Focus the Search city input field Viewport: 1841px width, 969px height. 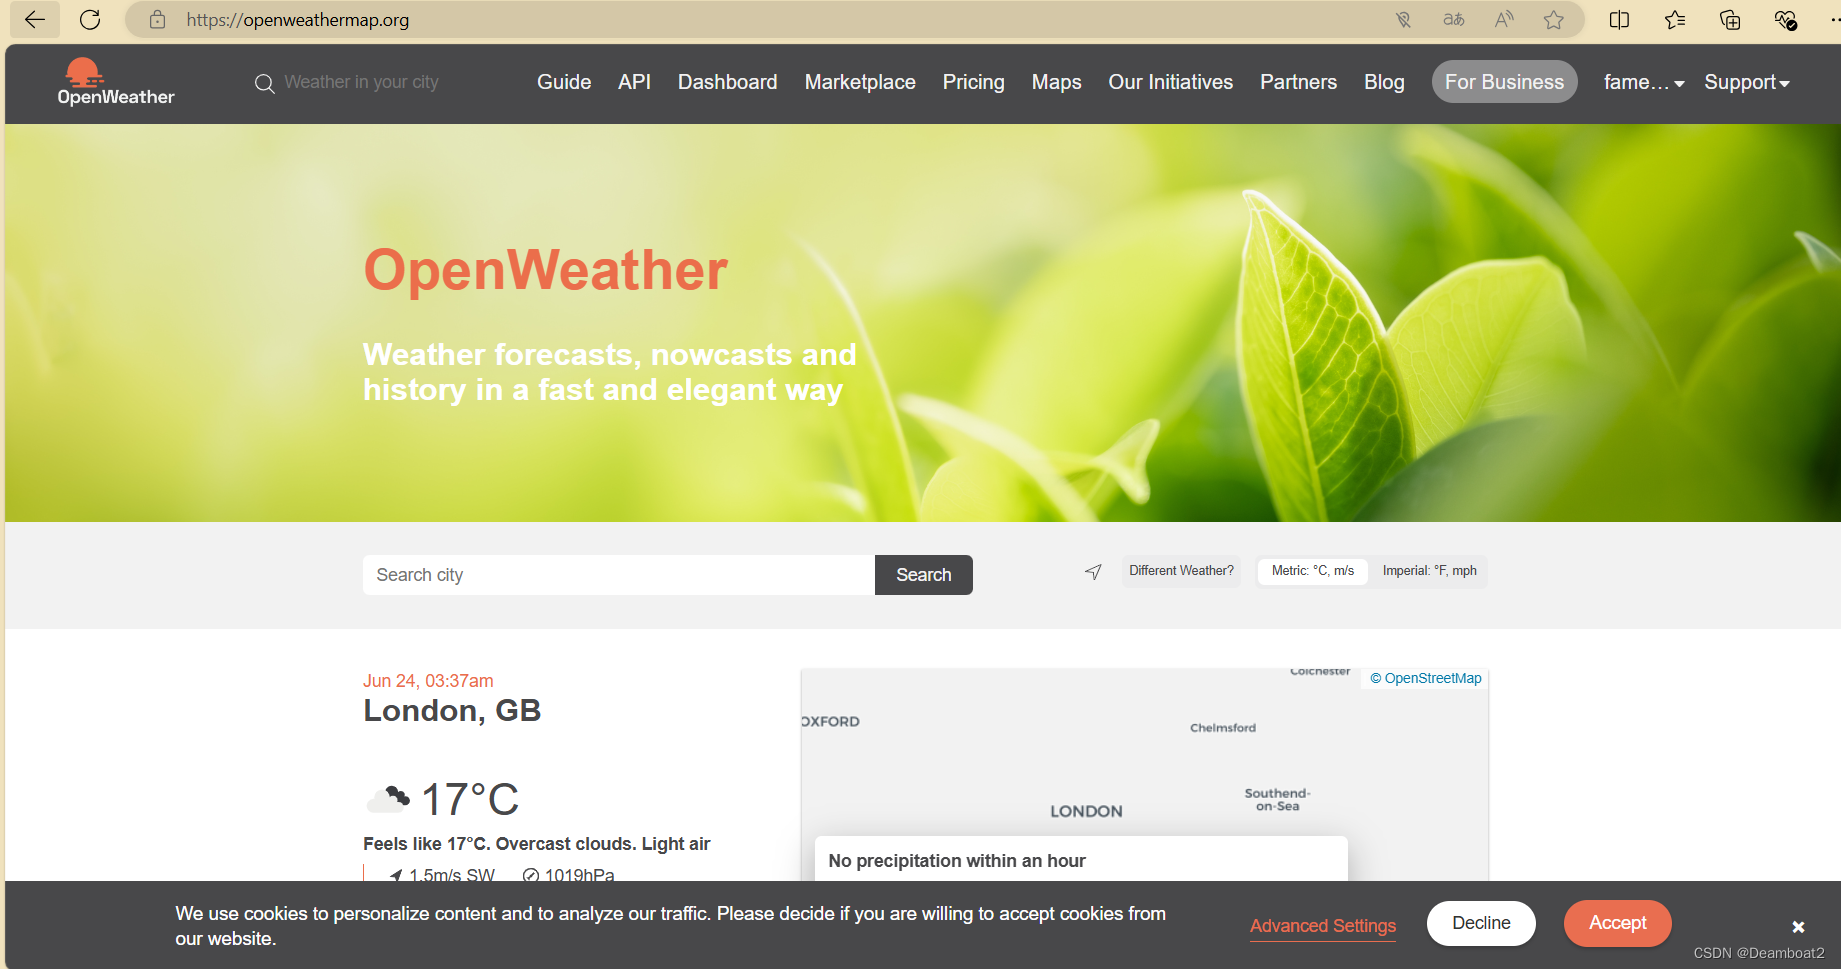pos(619,575)
